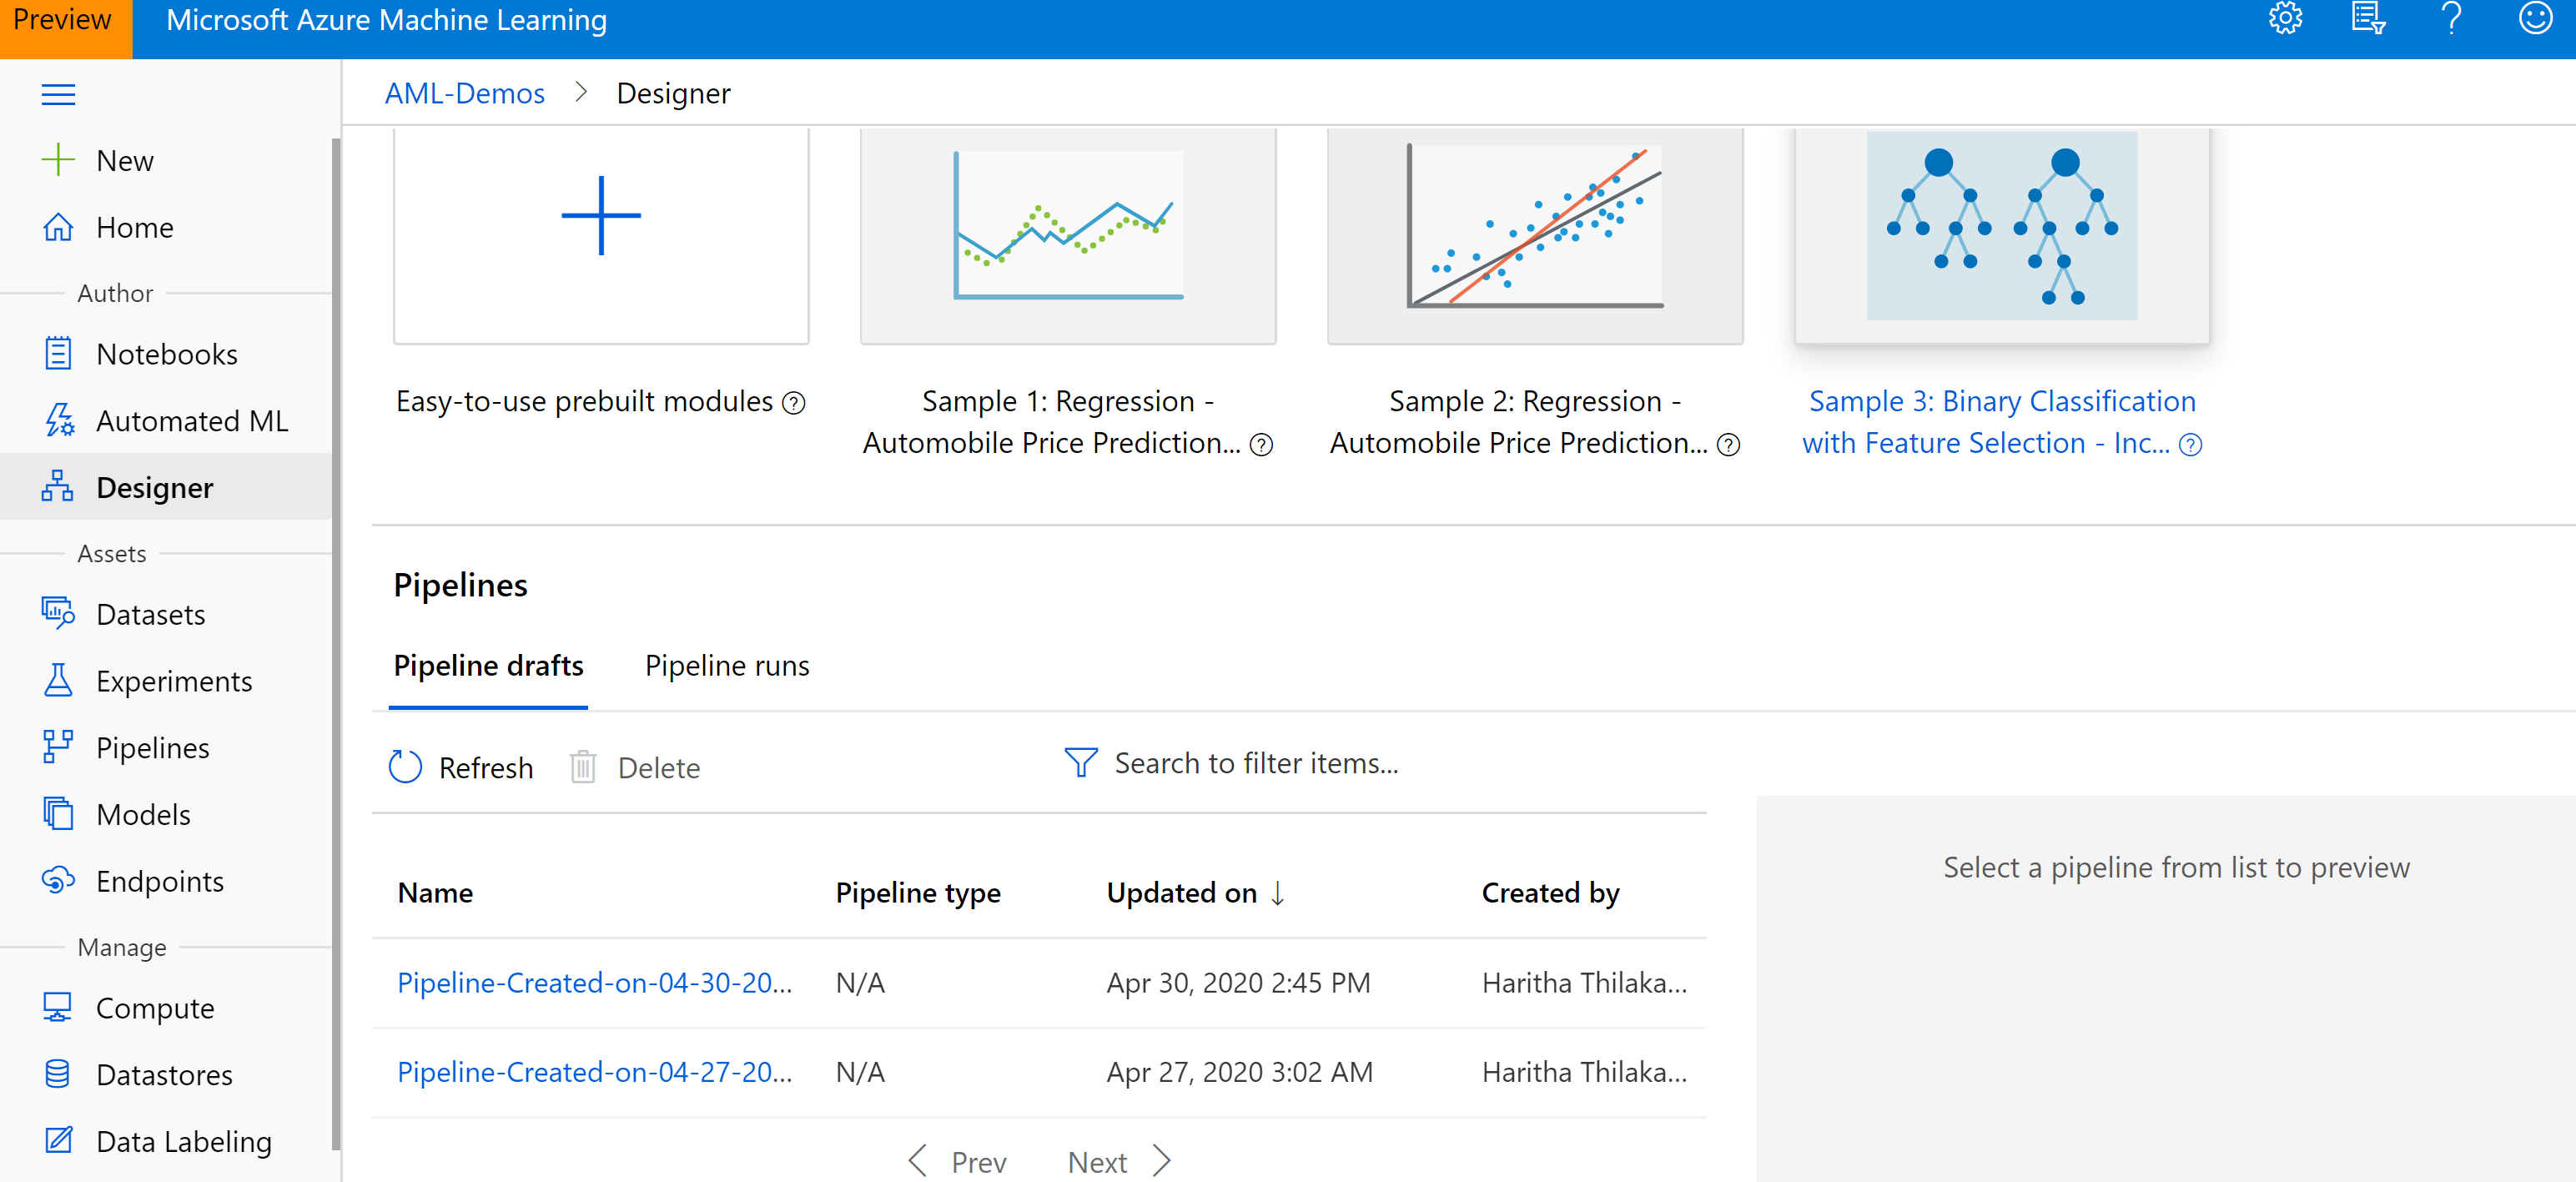The image size is (2576, 1182).
Task: Open the settings gear in the top bar
Action: [x=2286, y=18]
